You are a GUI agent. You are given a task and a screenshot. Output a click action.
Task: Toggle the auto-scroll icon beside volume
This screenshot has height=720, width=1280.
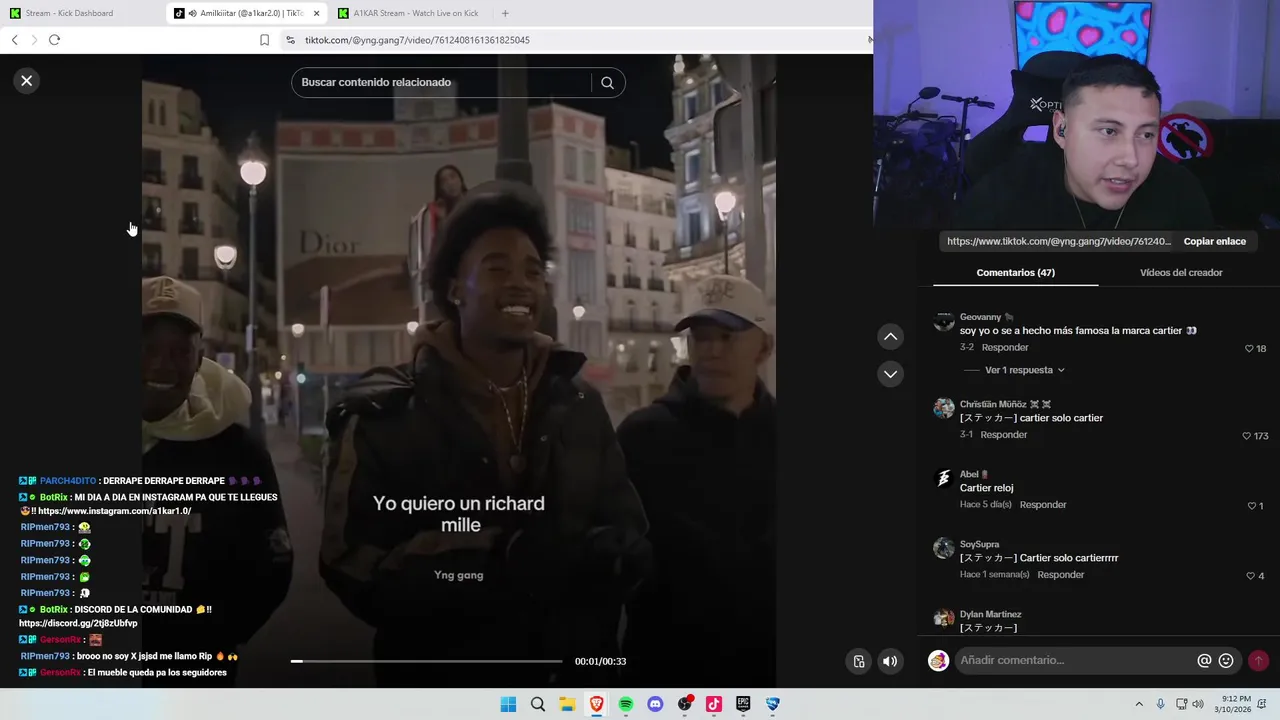click(859, 661)
